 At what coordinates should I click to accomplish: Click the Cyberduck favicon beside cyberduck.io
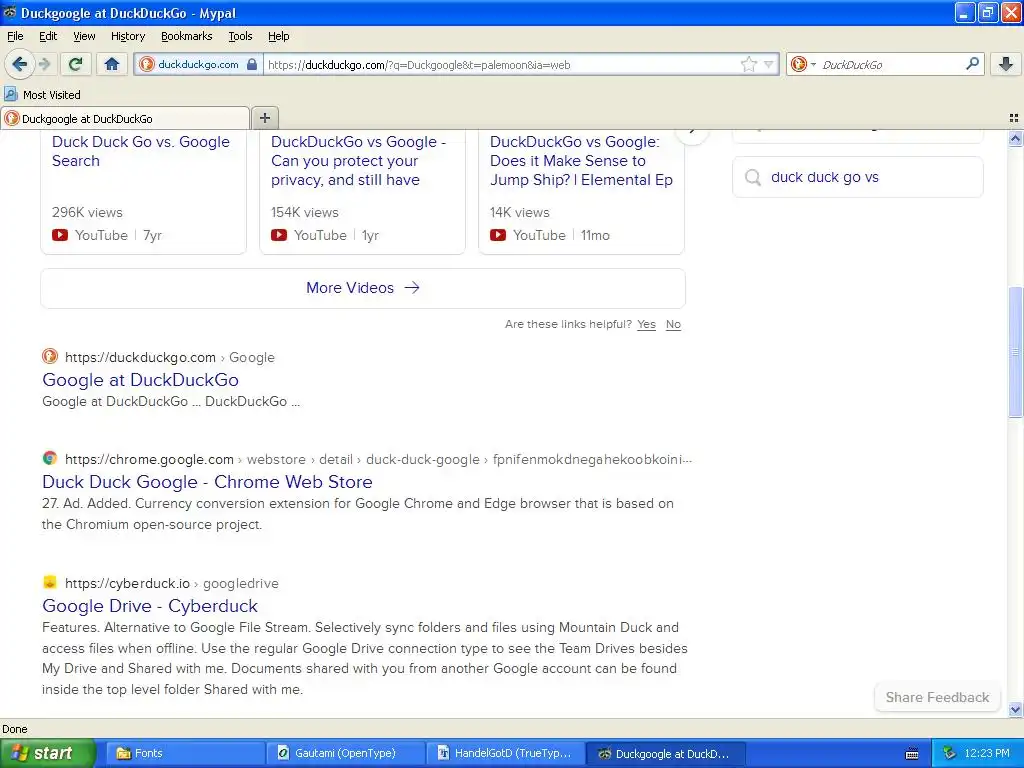[50, 582]
